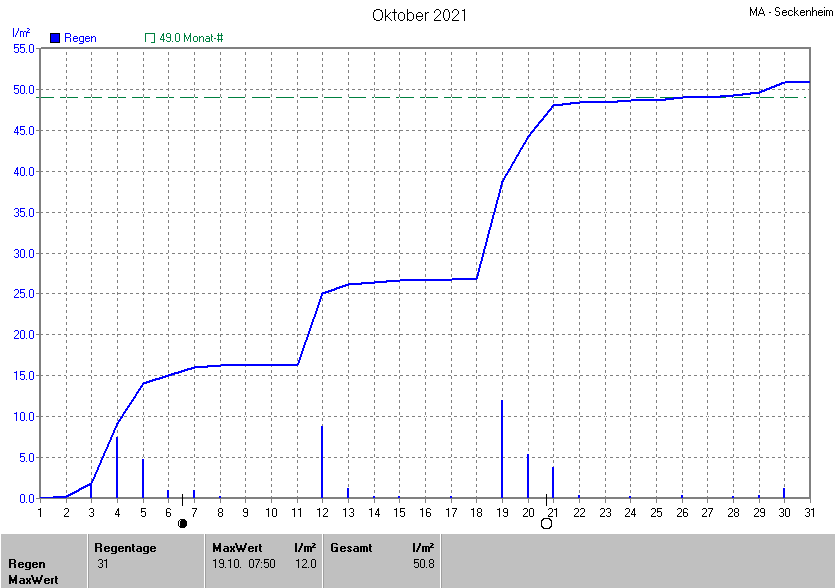Click the Regen legend text label
Image resolution: width=835 pixels, height=588 pixels.
tap(80, 38)
